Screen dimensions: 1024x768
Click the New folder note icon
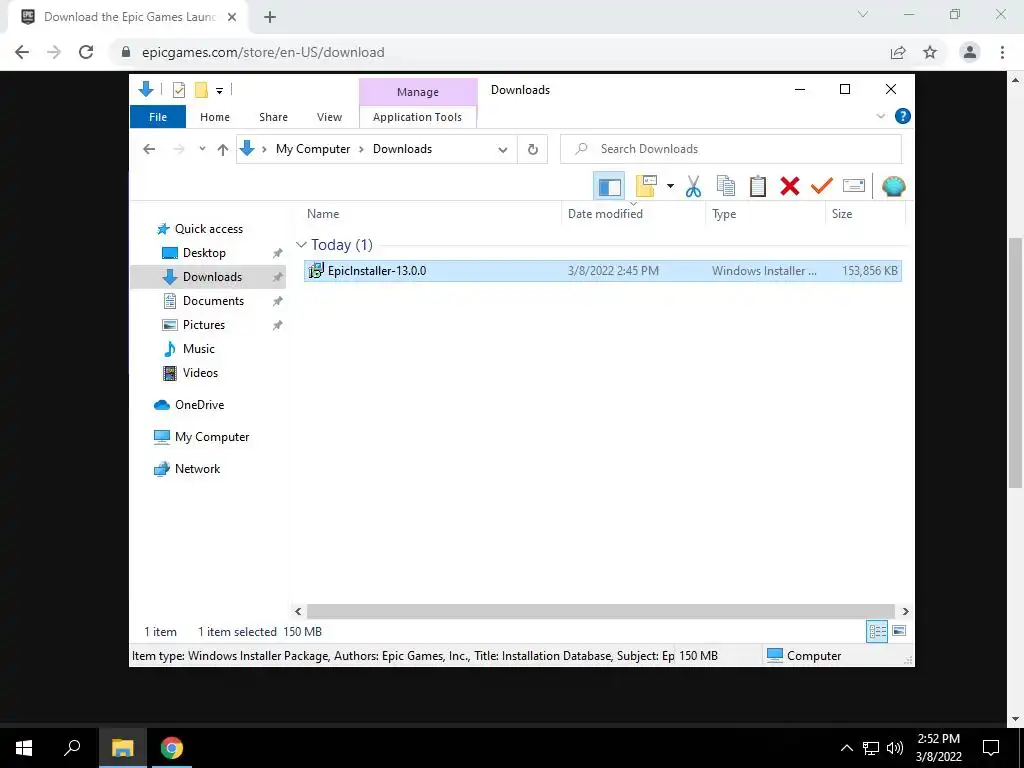coord(646,186)
